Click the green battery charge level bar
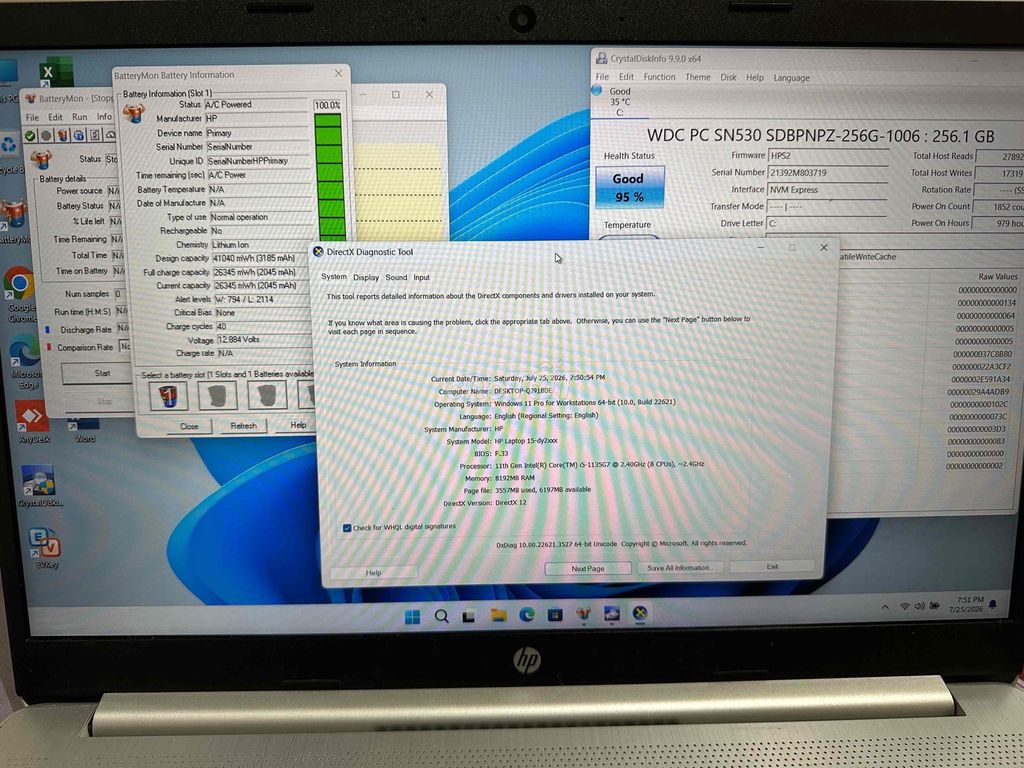 (328, 178)
